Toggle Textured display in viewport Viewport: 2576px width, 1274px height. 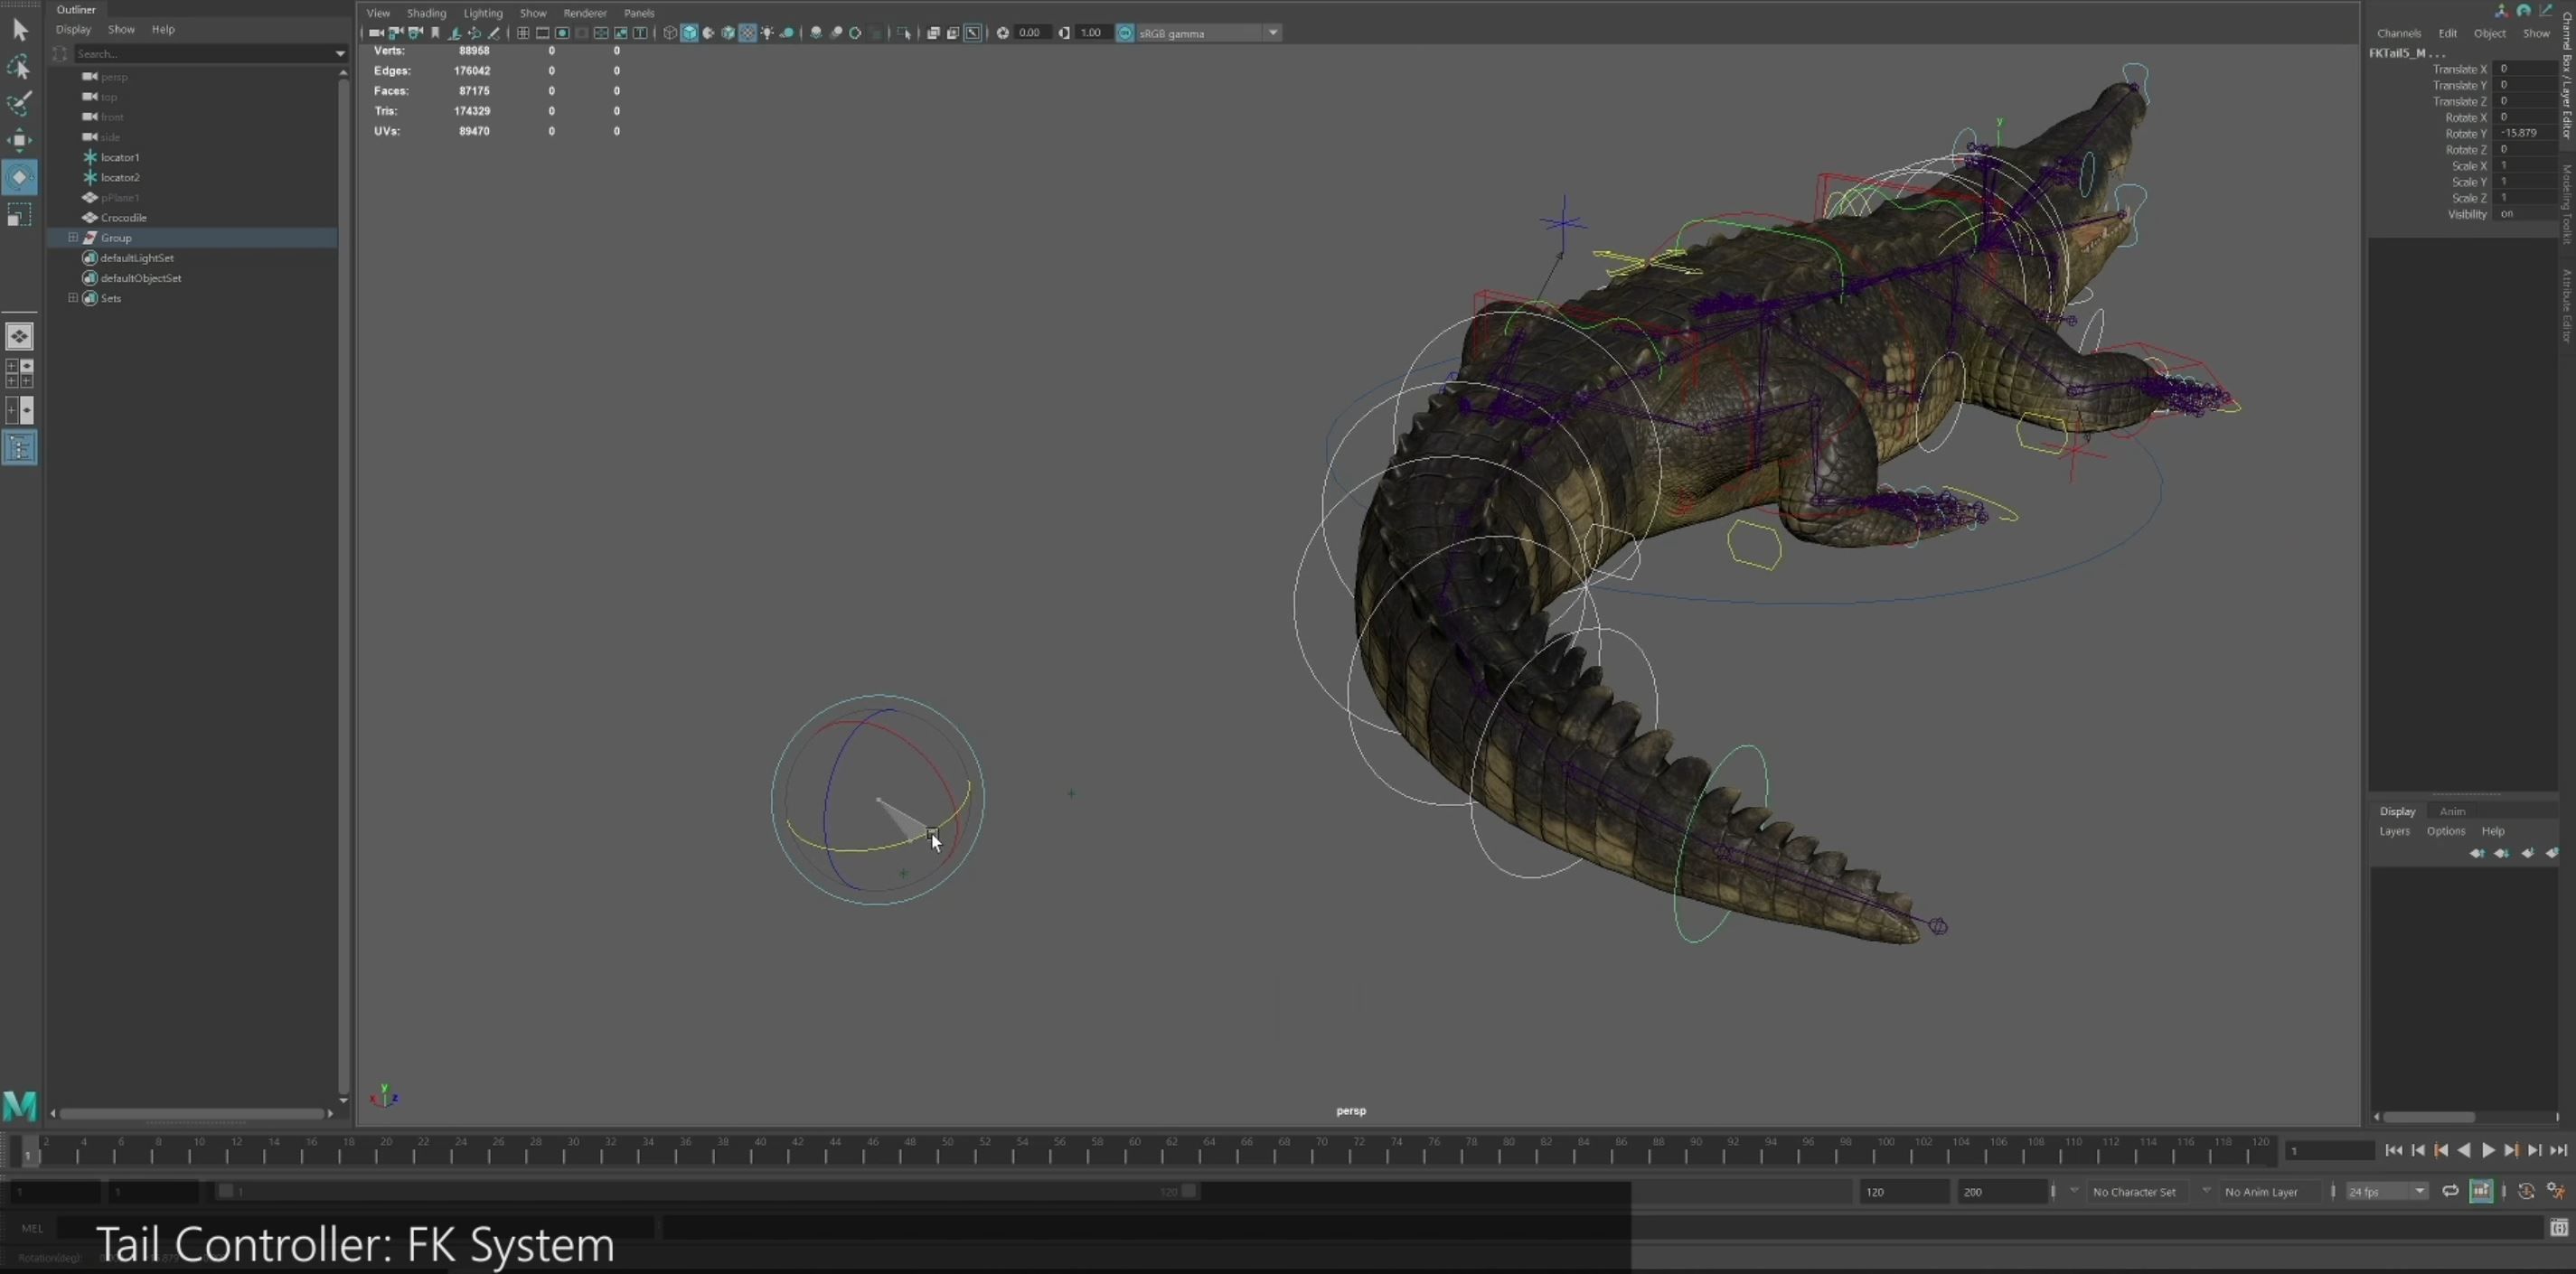click(747, 33)
